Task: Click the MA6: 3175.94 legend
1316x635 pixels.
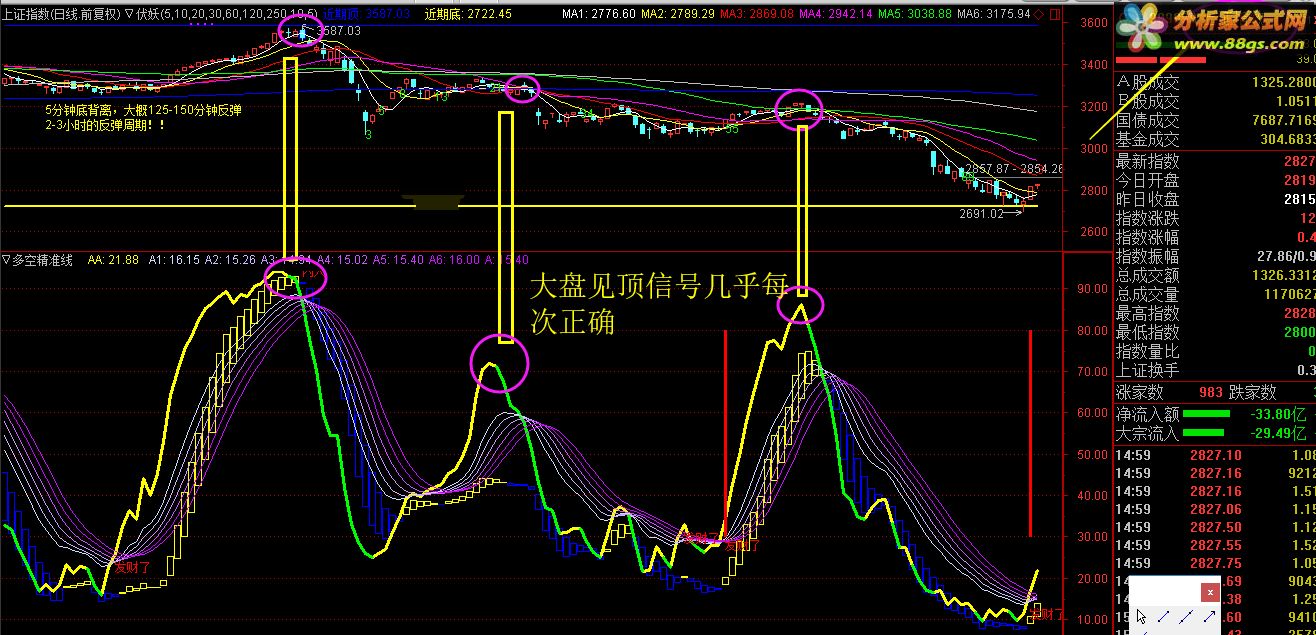Action: coord(994,14)
